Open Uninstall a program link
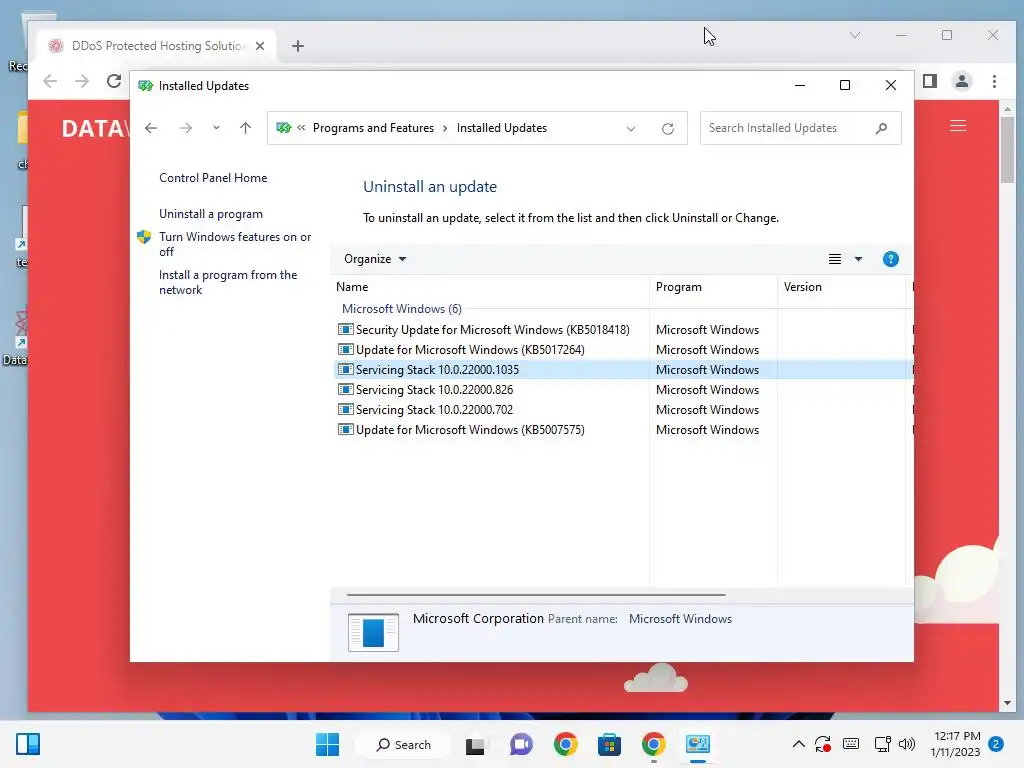Screen dimensions: 1024x768 [211, 214]
